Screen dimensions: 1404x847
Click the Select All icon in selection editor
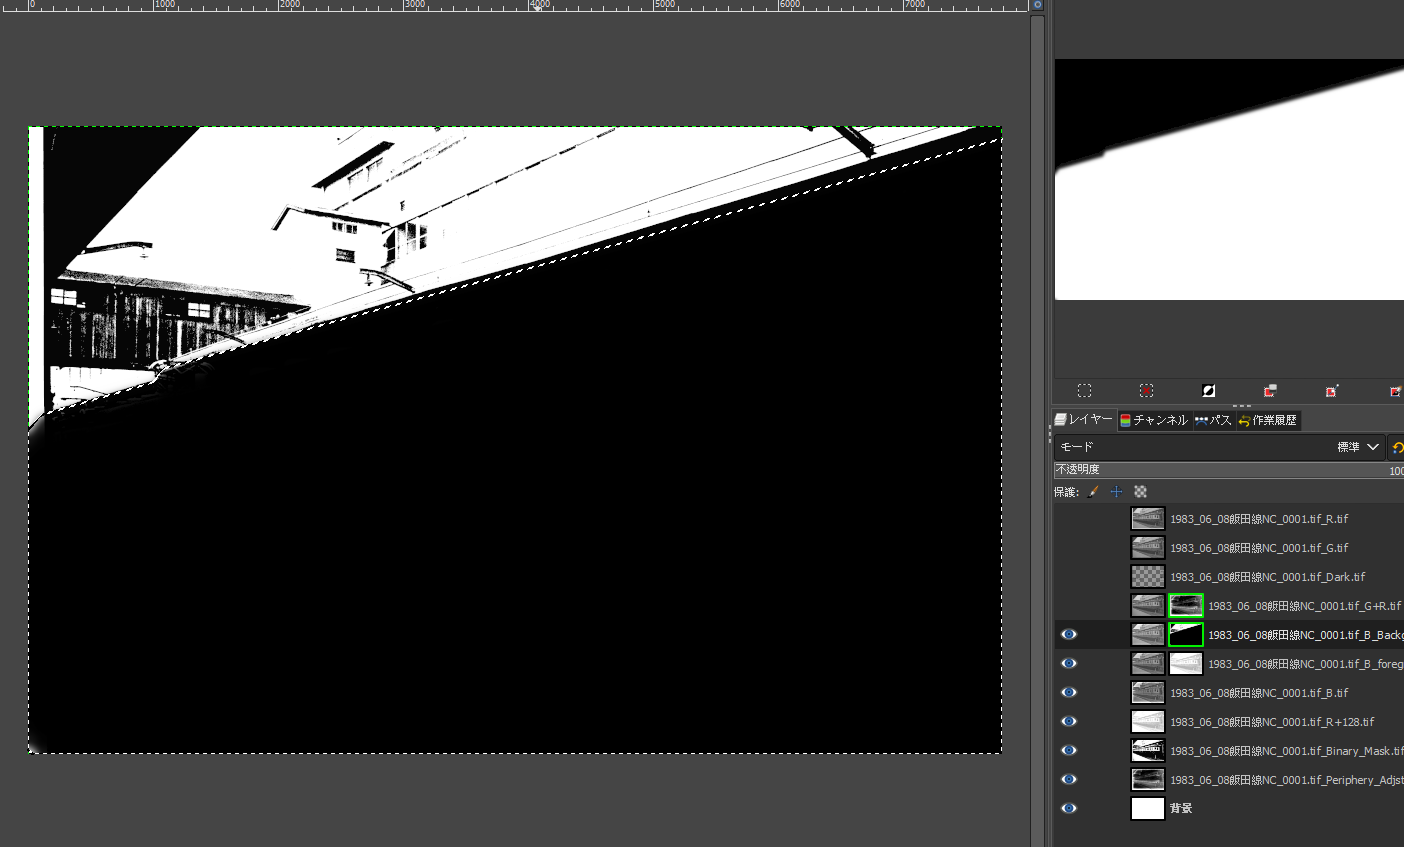click(1084, 391)
